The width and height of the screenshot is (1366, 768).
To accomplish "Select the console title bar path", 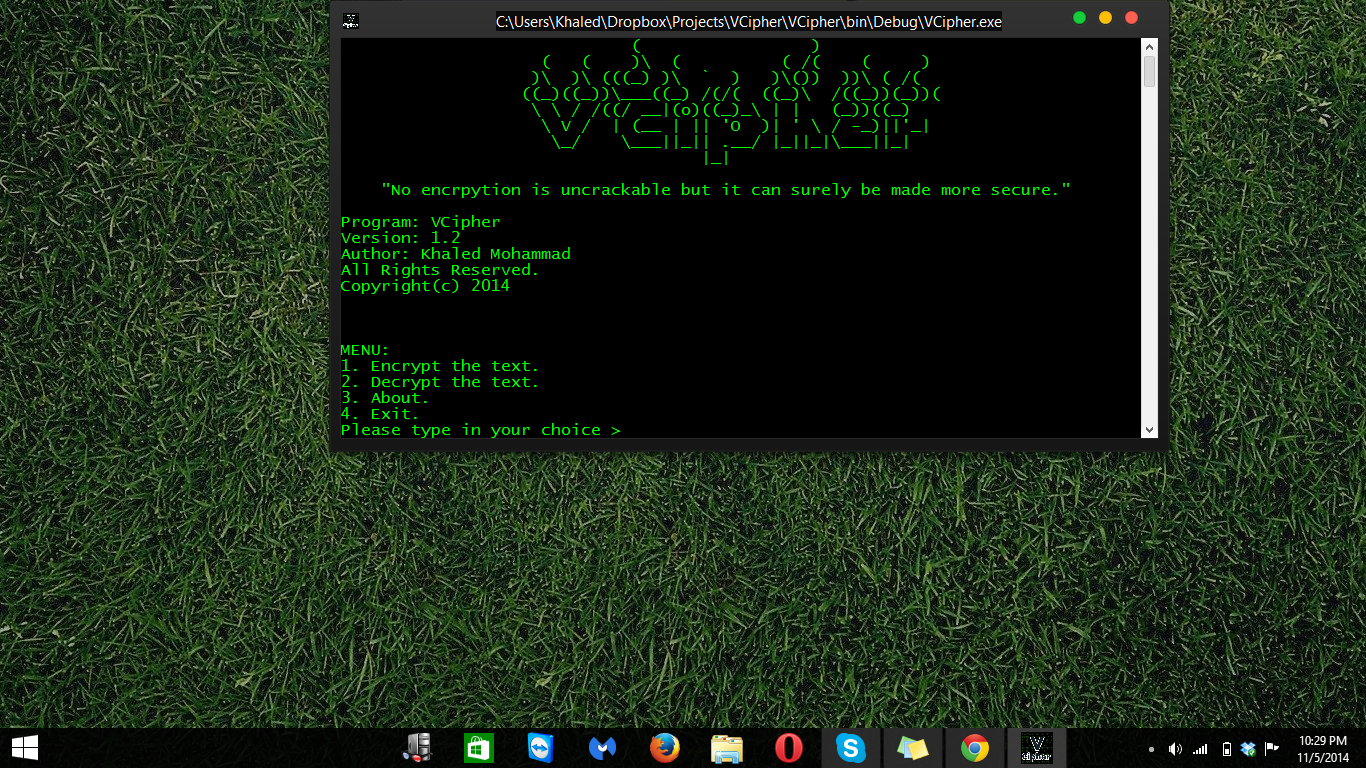I will click(x=749, y=21).
